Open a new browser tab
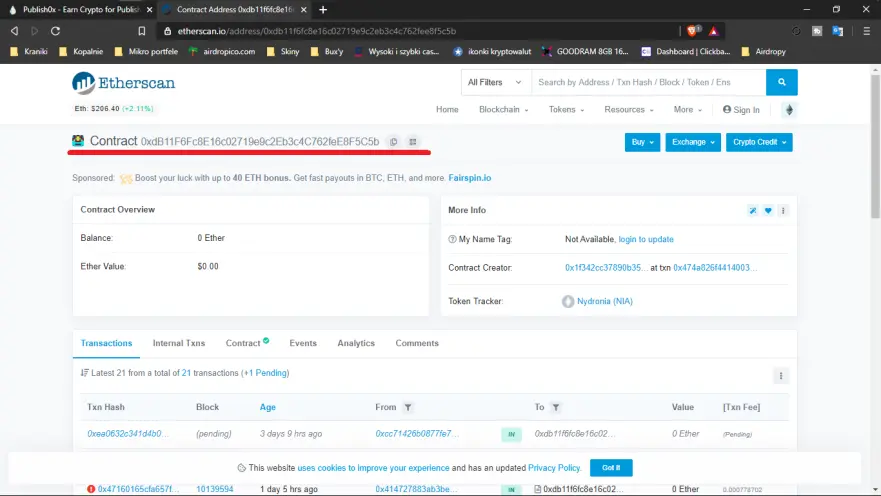Screen dimensions: 881x496 pos(323,10)
